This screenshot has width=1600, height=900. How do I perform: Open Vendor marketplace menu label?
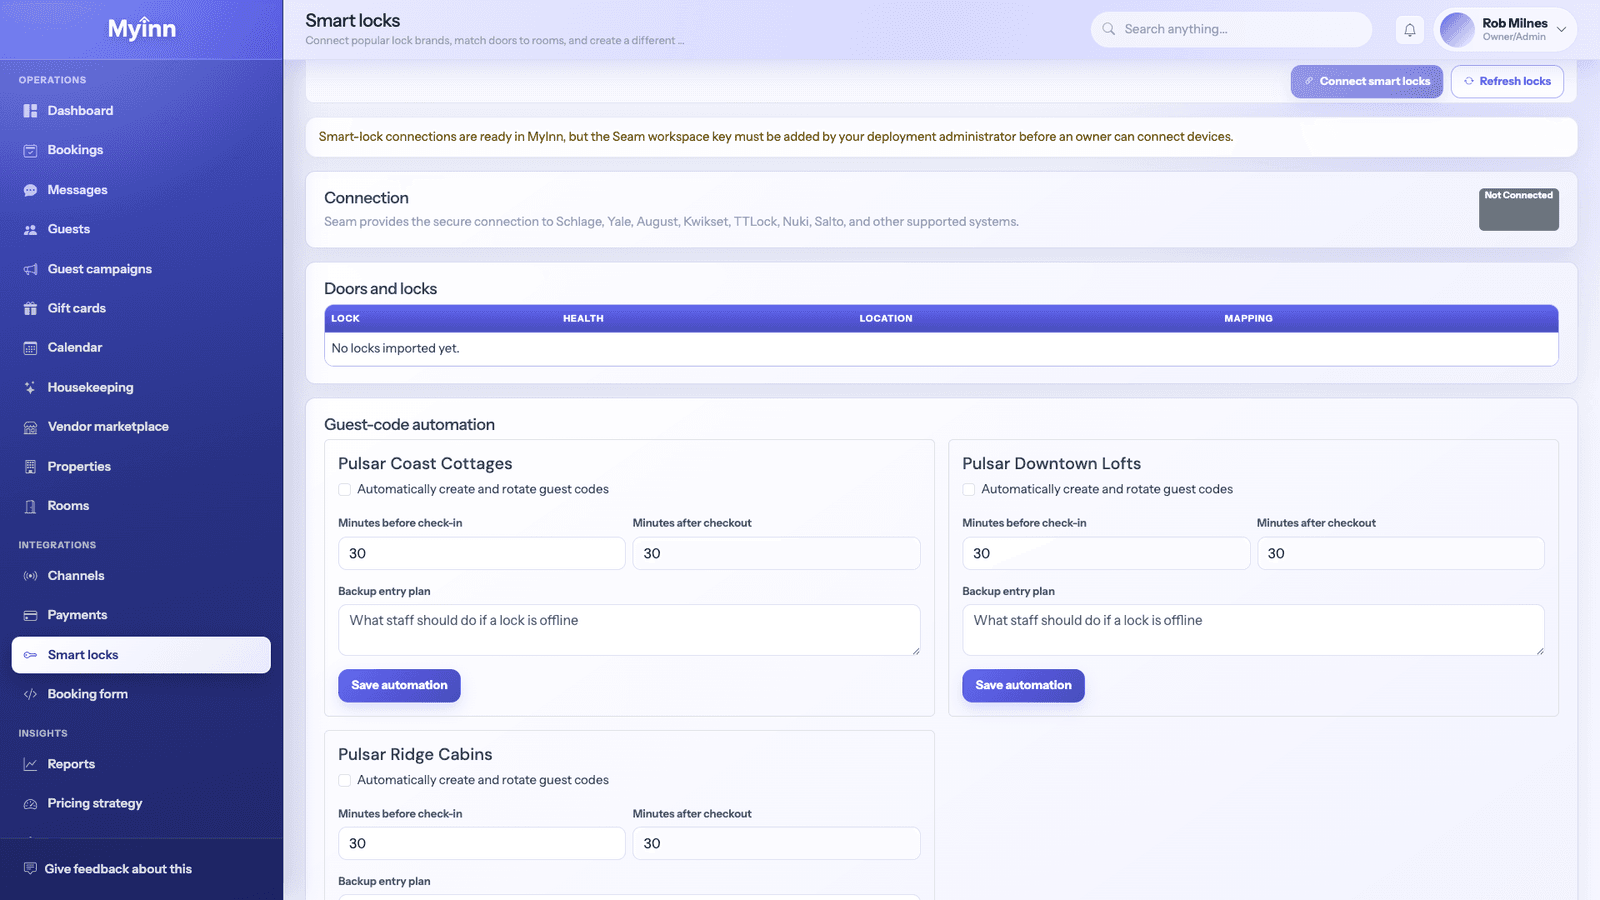coord(108,427)
